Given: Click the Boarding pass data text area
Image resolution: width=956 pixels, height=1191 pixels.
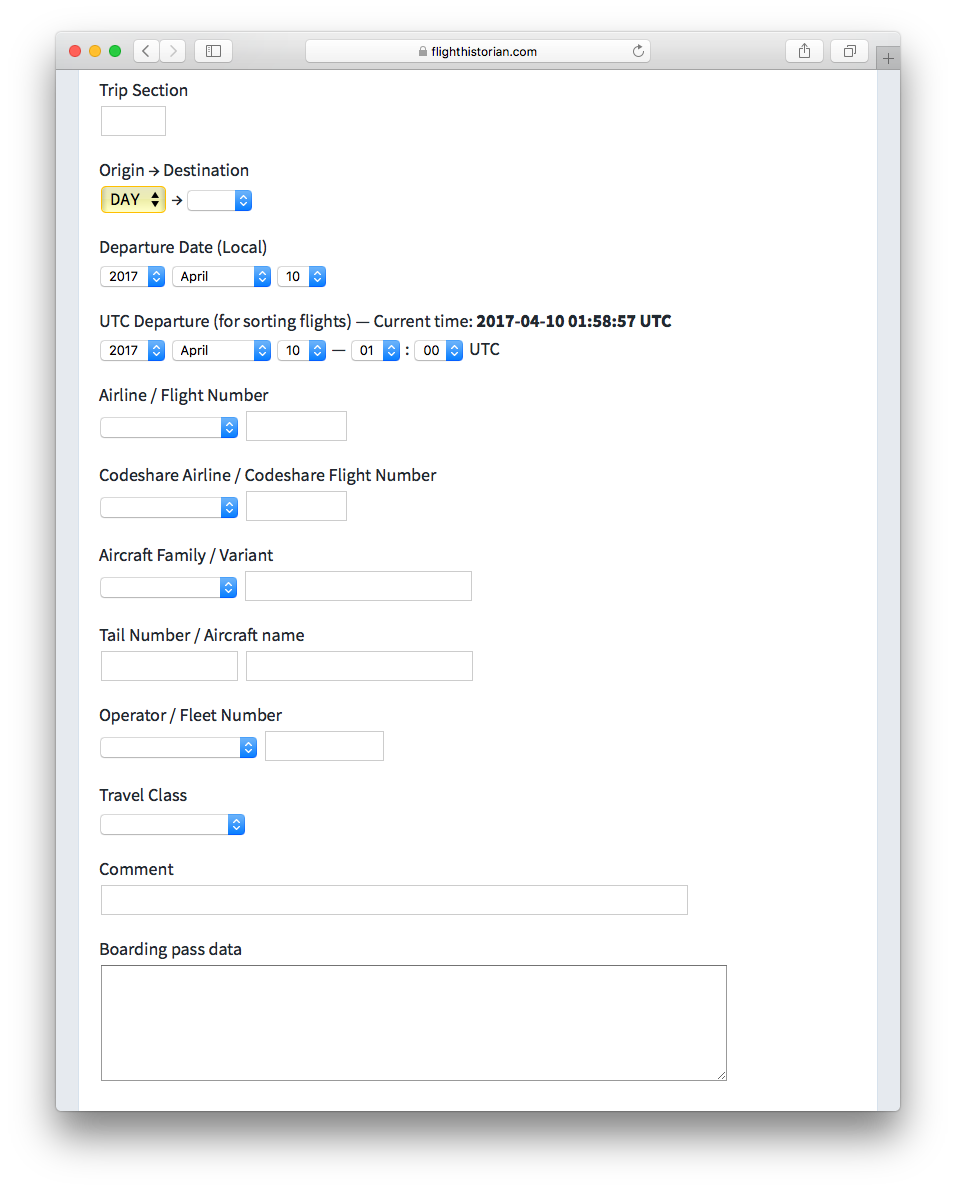Looking at the screenshot, I should (x=413, y=1022).
